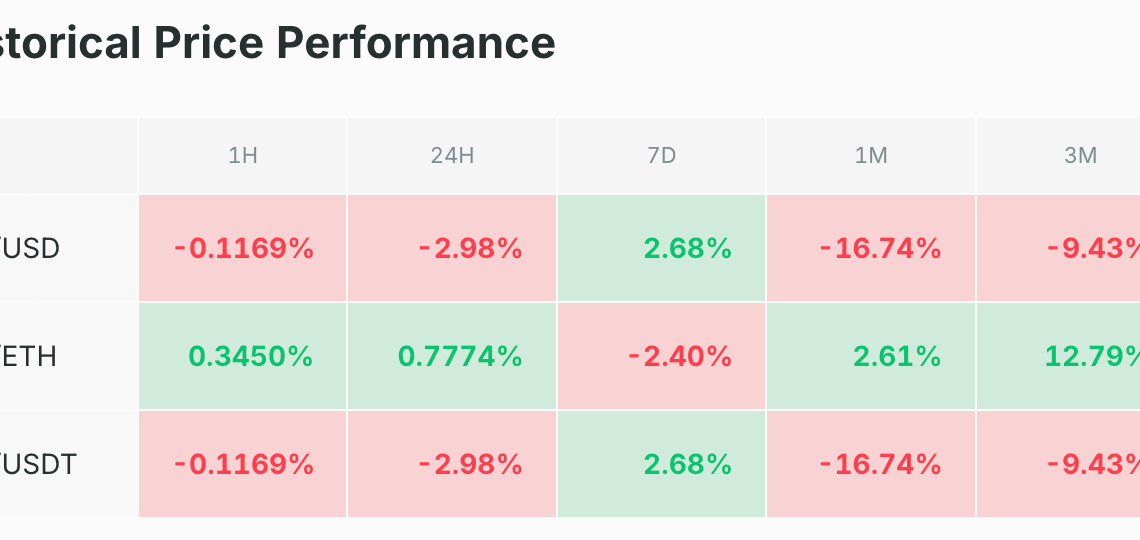Click the Historical Price Performance heading
Viewport: 1140px width, 540px height.
[x=277, y=42]
